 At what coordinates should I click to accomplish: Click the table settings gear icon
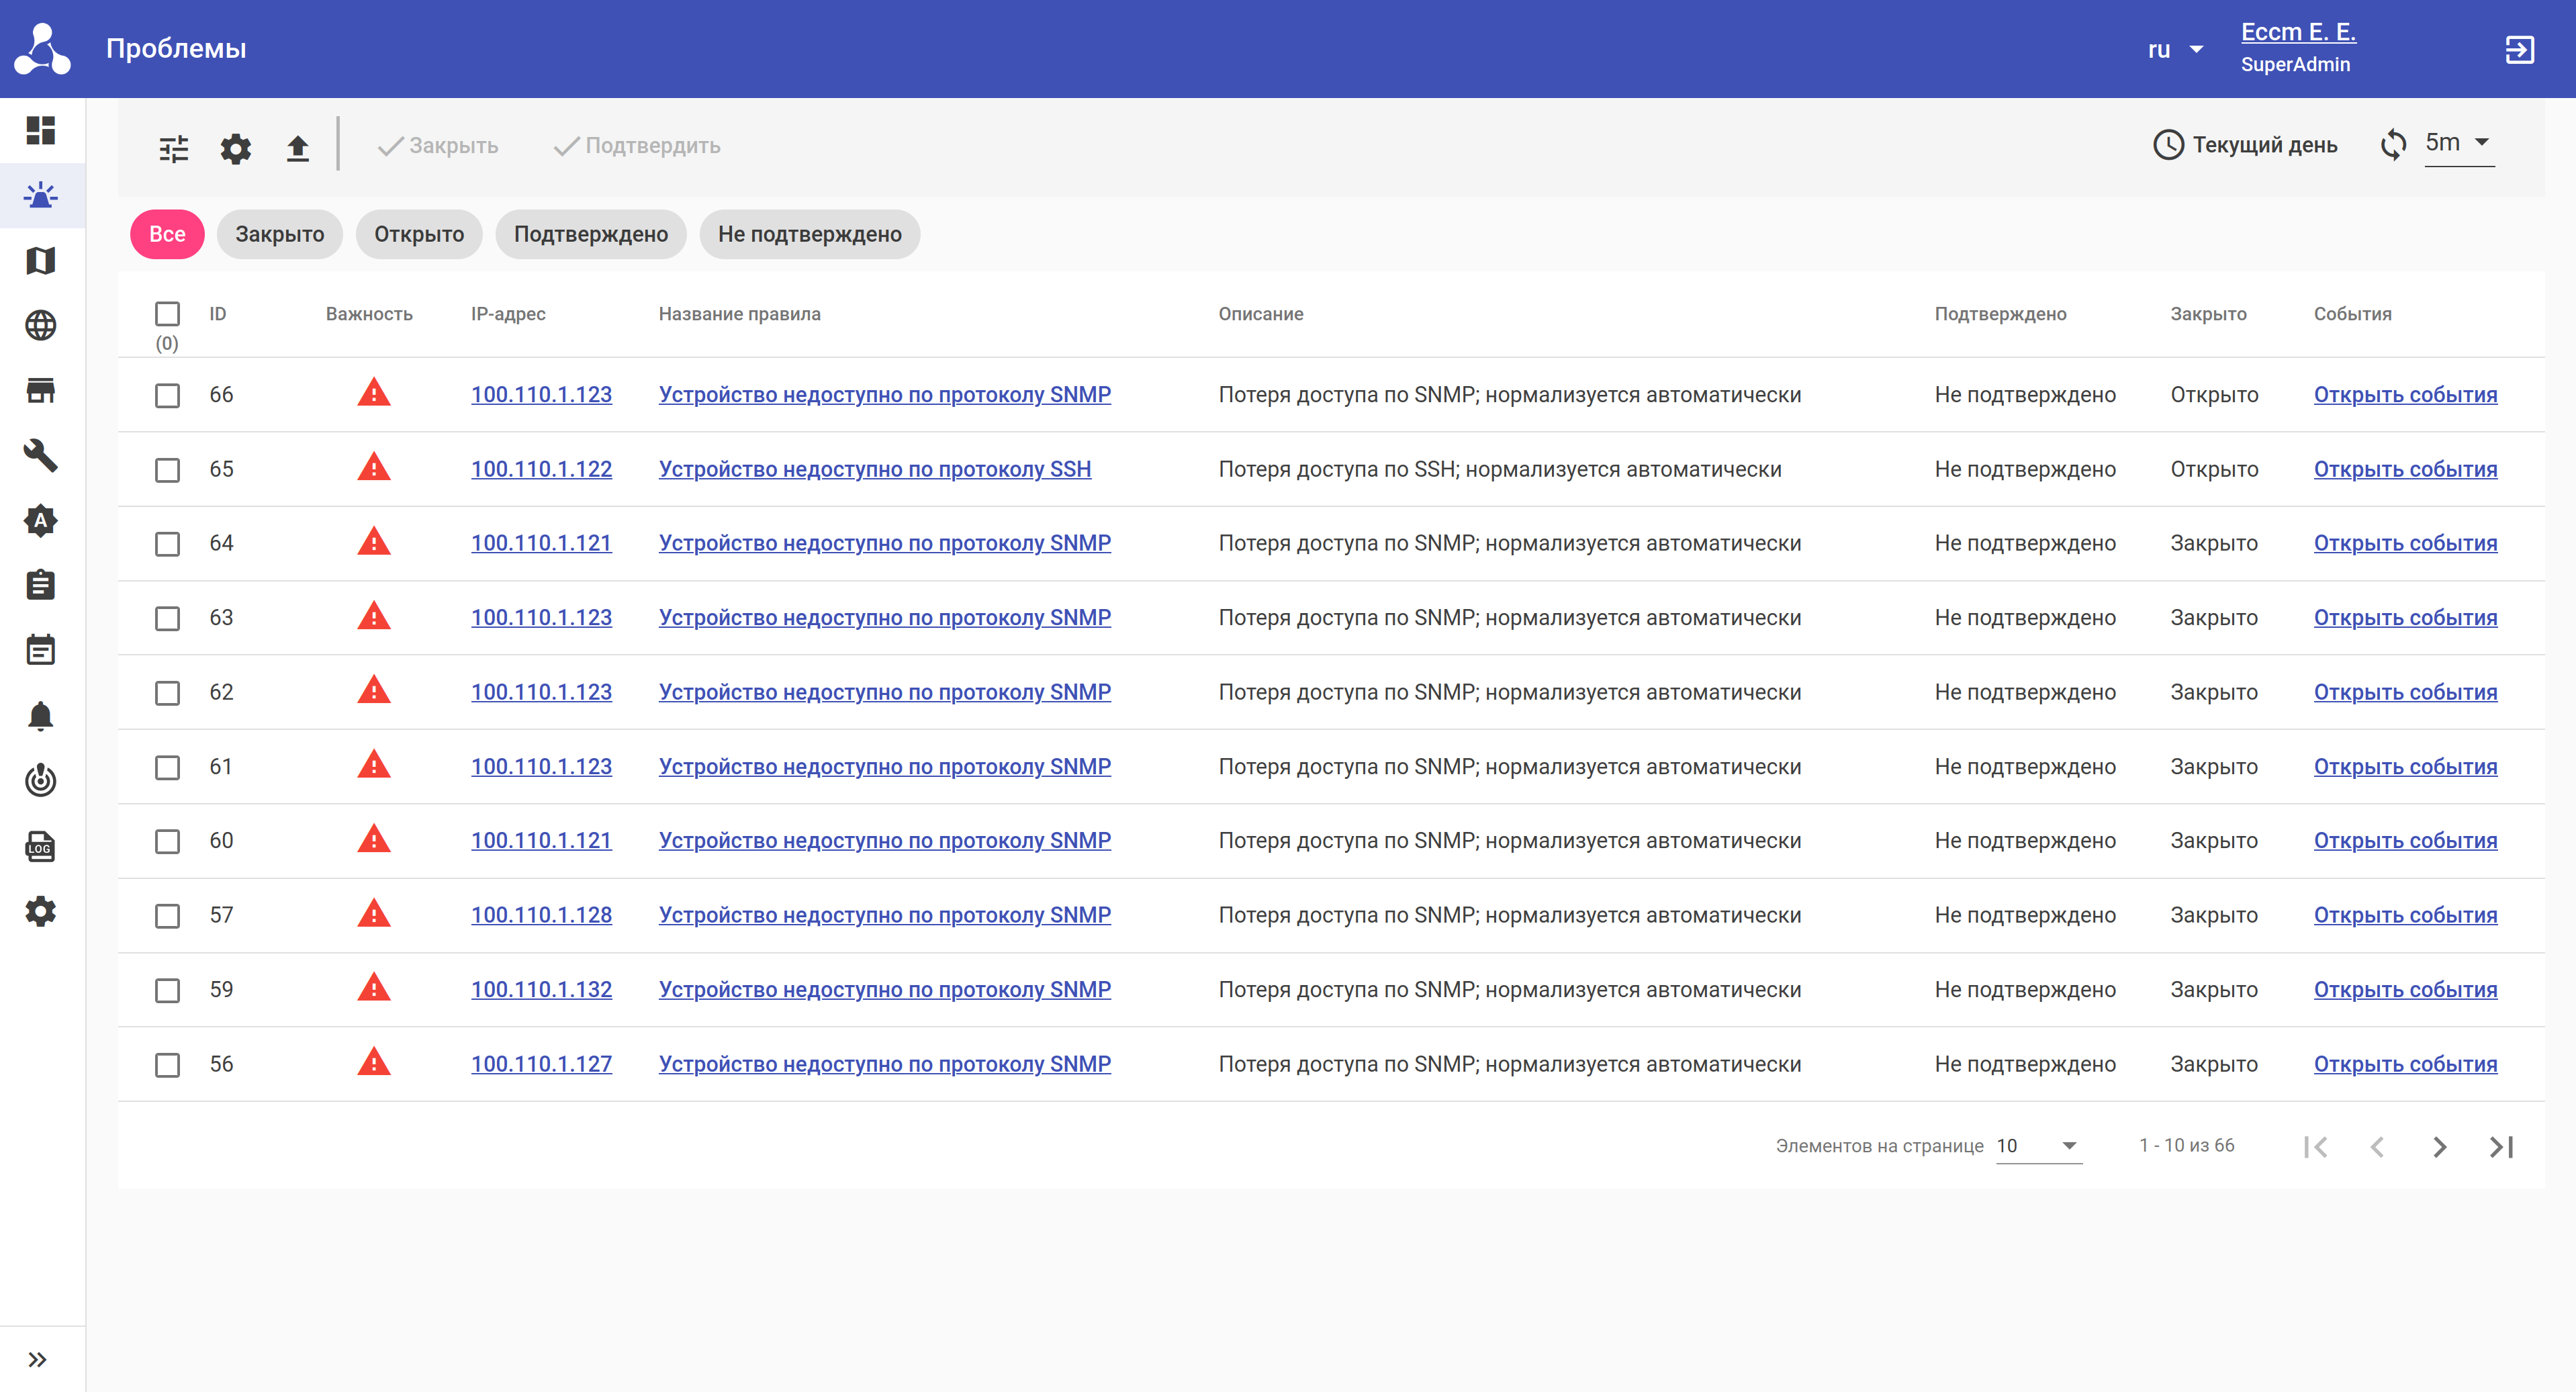pyautogui.click(x=236, y=148)
